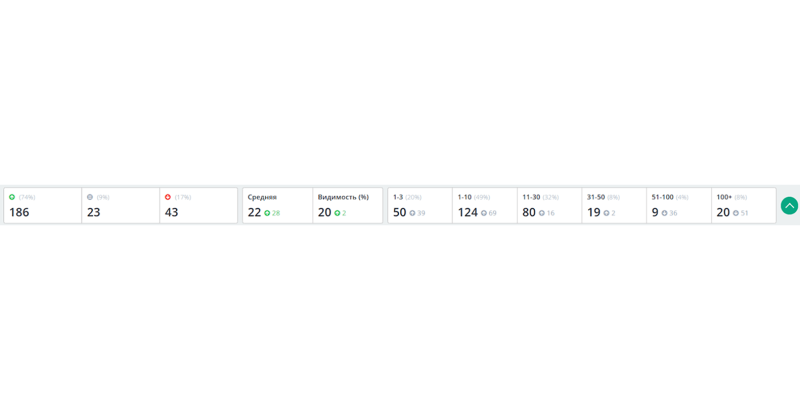800x410 pixels.
Task: Click gray change icon in 11-30 card
Action: (542, 213)
